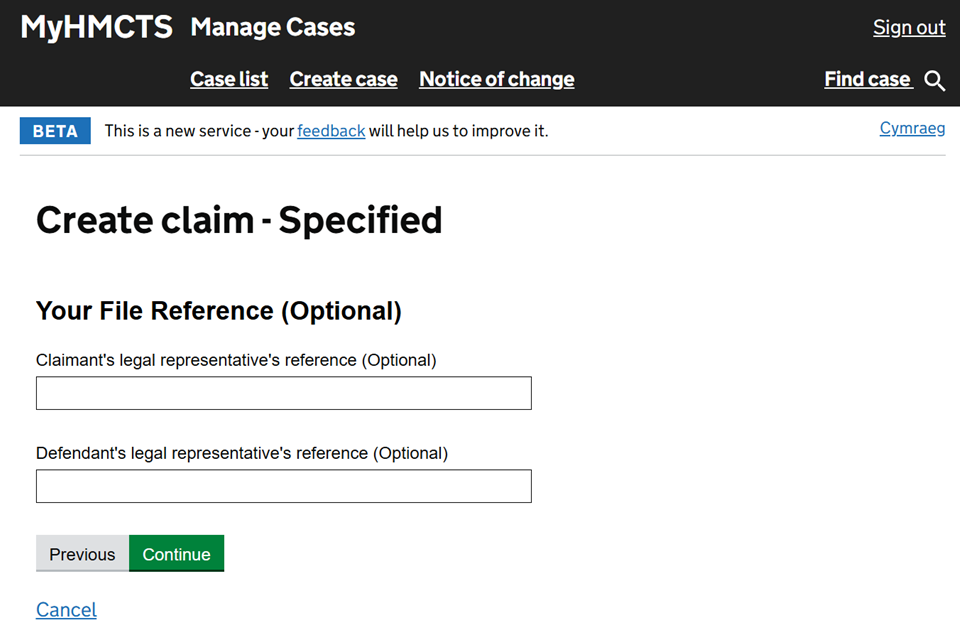This screenshot has width=960, height=640.
Task: Focus the Claimant's legal representative's reference field
Action: 283,393
